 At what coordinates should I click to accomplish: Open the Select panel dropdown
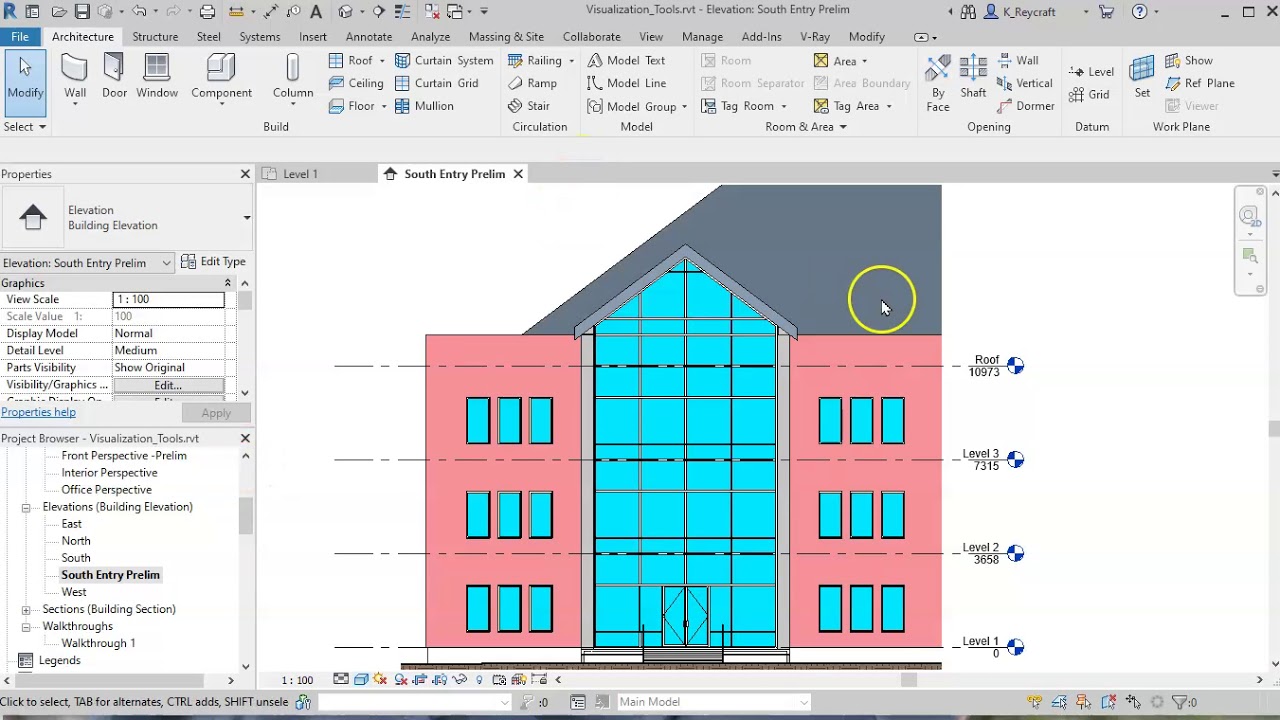[x=41, y=127]
